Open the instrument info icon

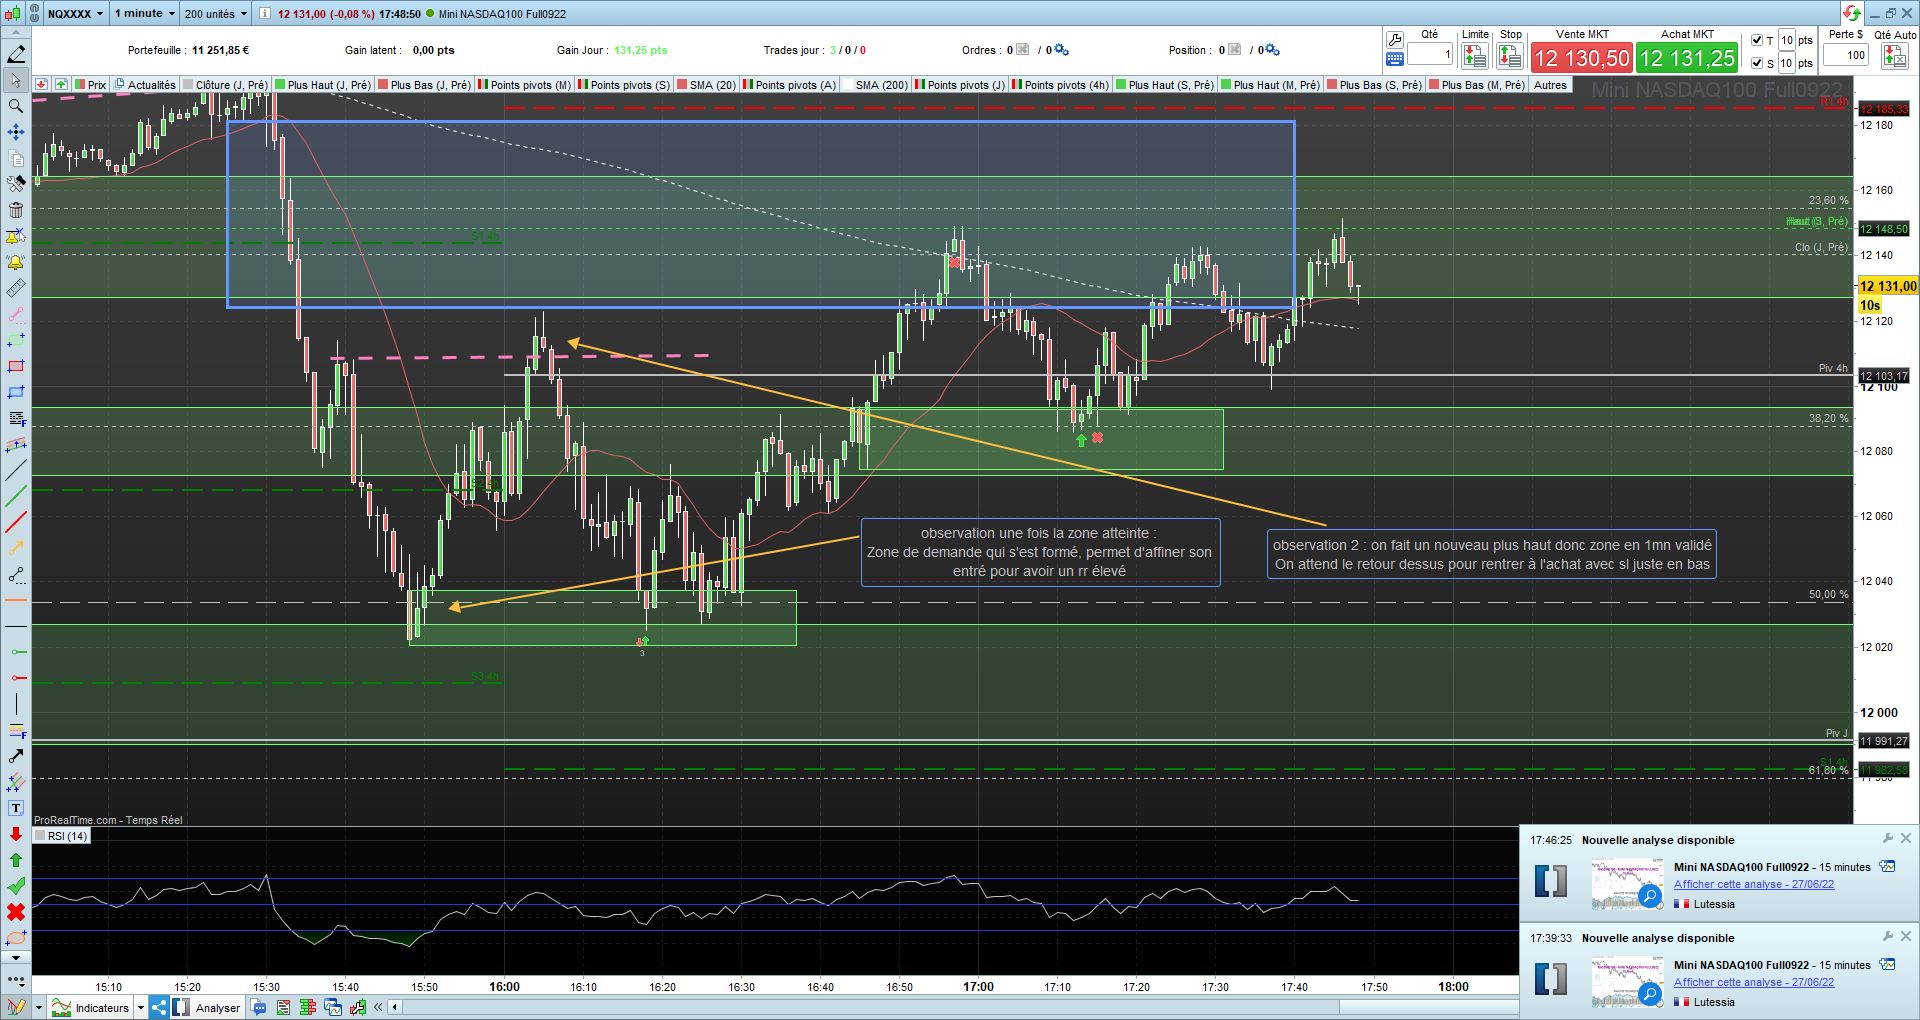264,14
